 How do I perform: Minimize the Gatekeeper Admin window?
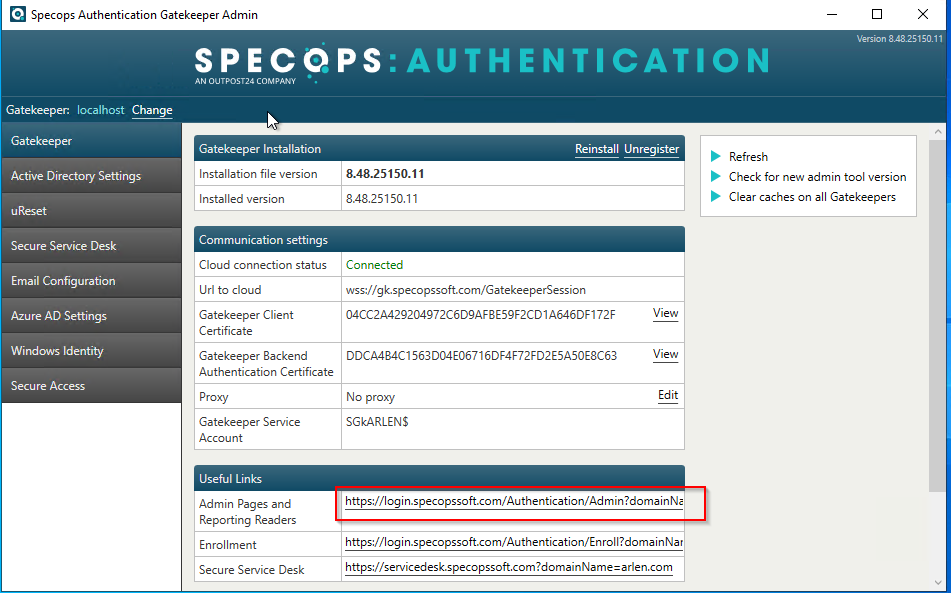click(832, 14)
